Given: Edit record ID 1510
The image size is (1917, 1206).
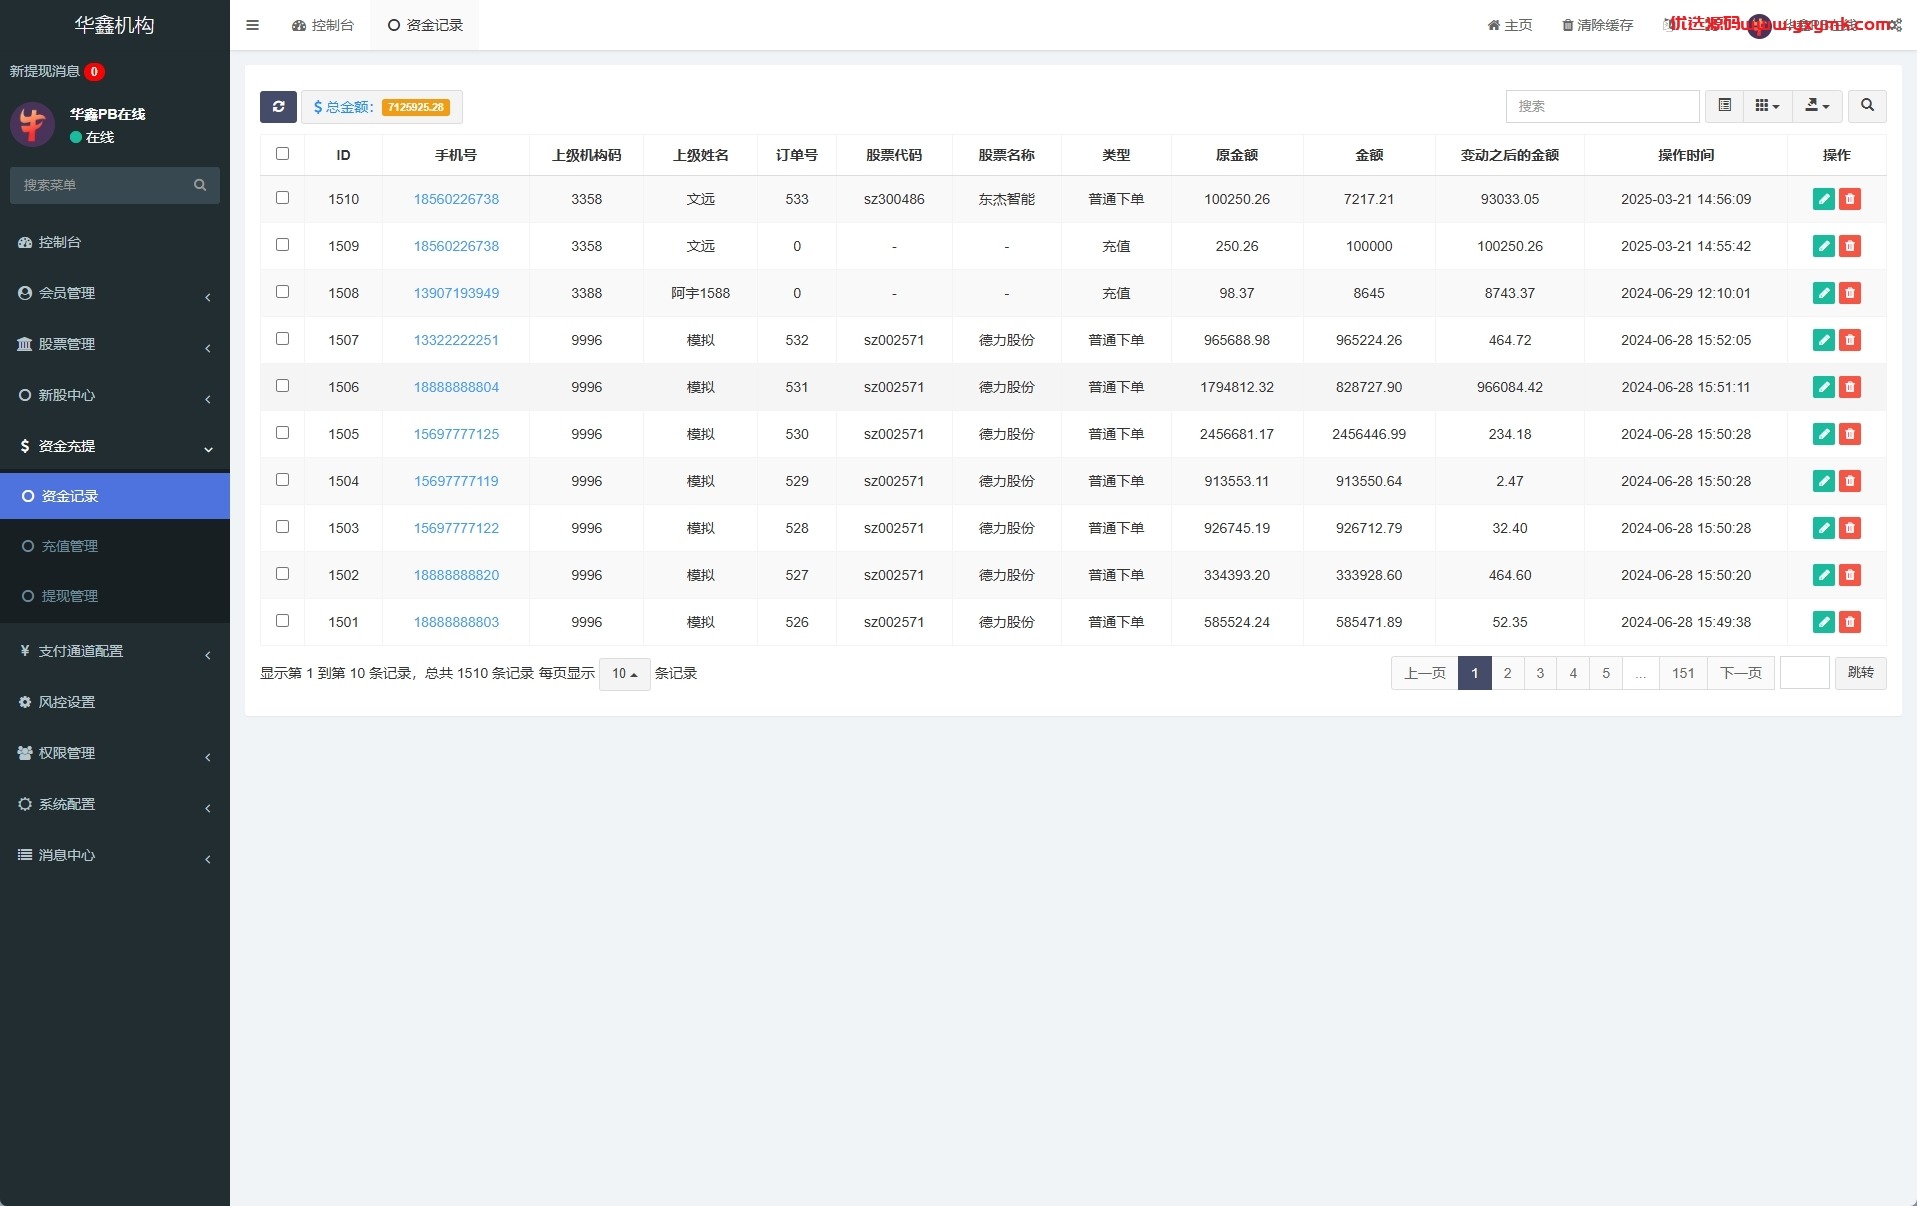Looking at the screenshot, I should click(1824, 199).
